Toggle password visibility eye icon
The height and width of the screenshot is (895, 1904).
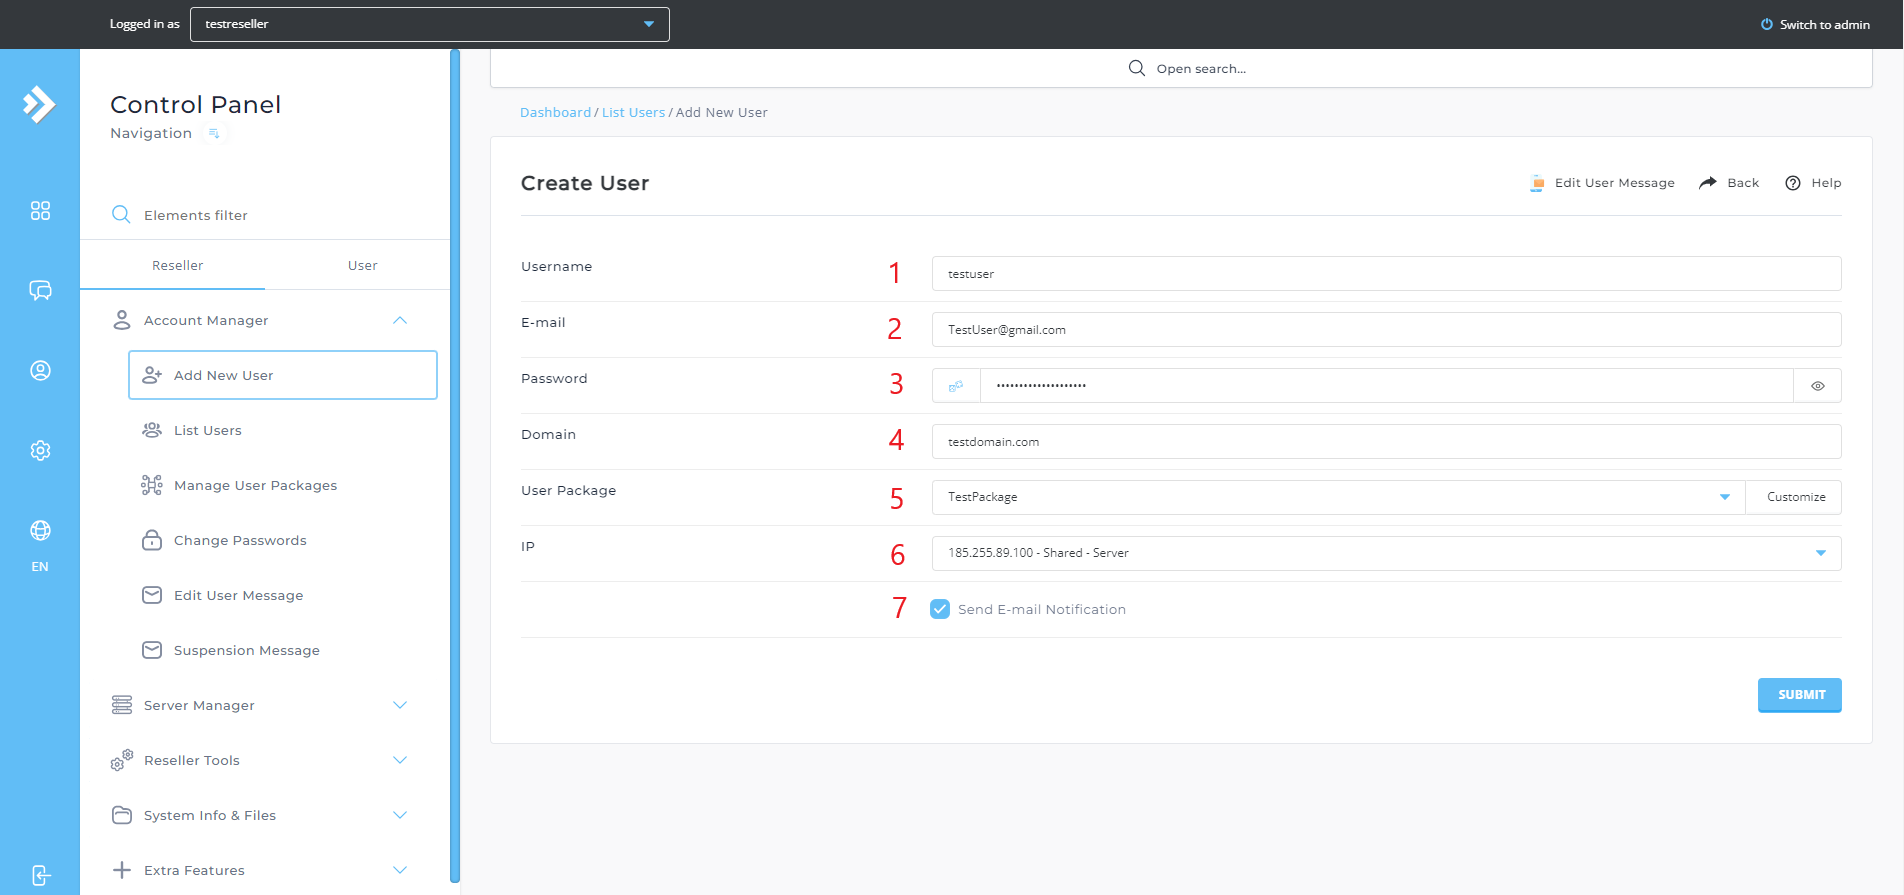coord(1817,386)
